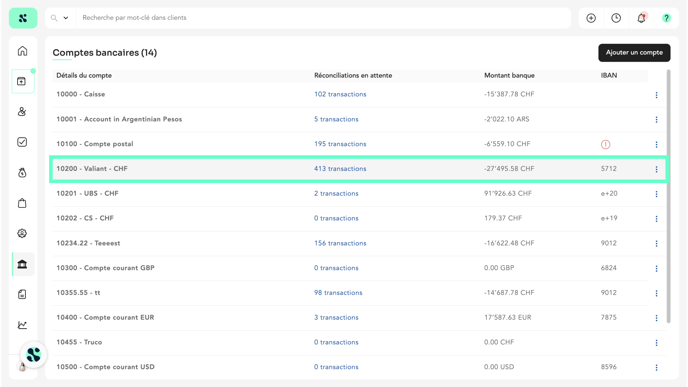Screen dimensions: 688x387
Task: Open the Home icon in the sidebar
Action: pyautogui.click(x=22, y=51)
